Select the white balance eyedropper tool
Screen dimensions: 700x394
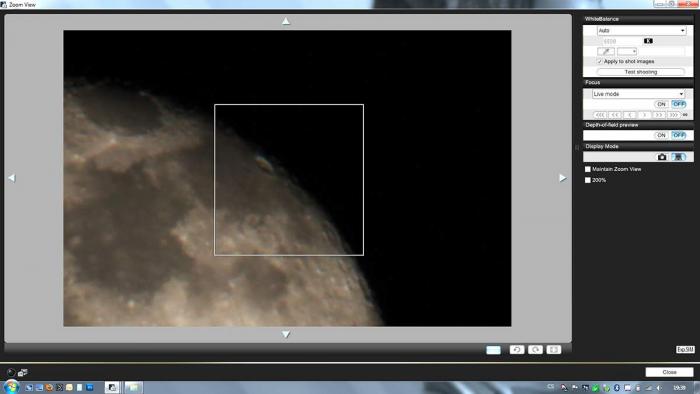[x=606, y=51]
